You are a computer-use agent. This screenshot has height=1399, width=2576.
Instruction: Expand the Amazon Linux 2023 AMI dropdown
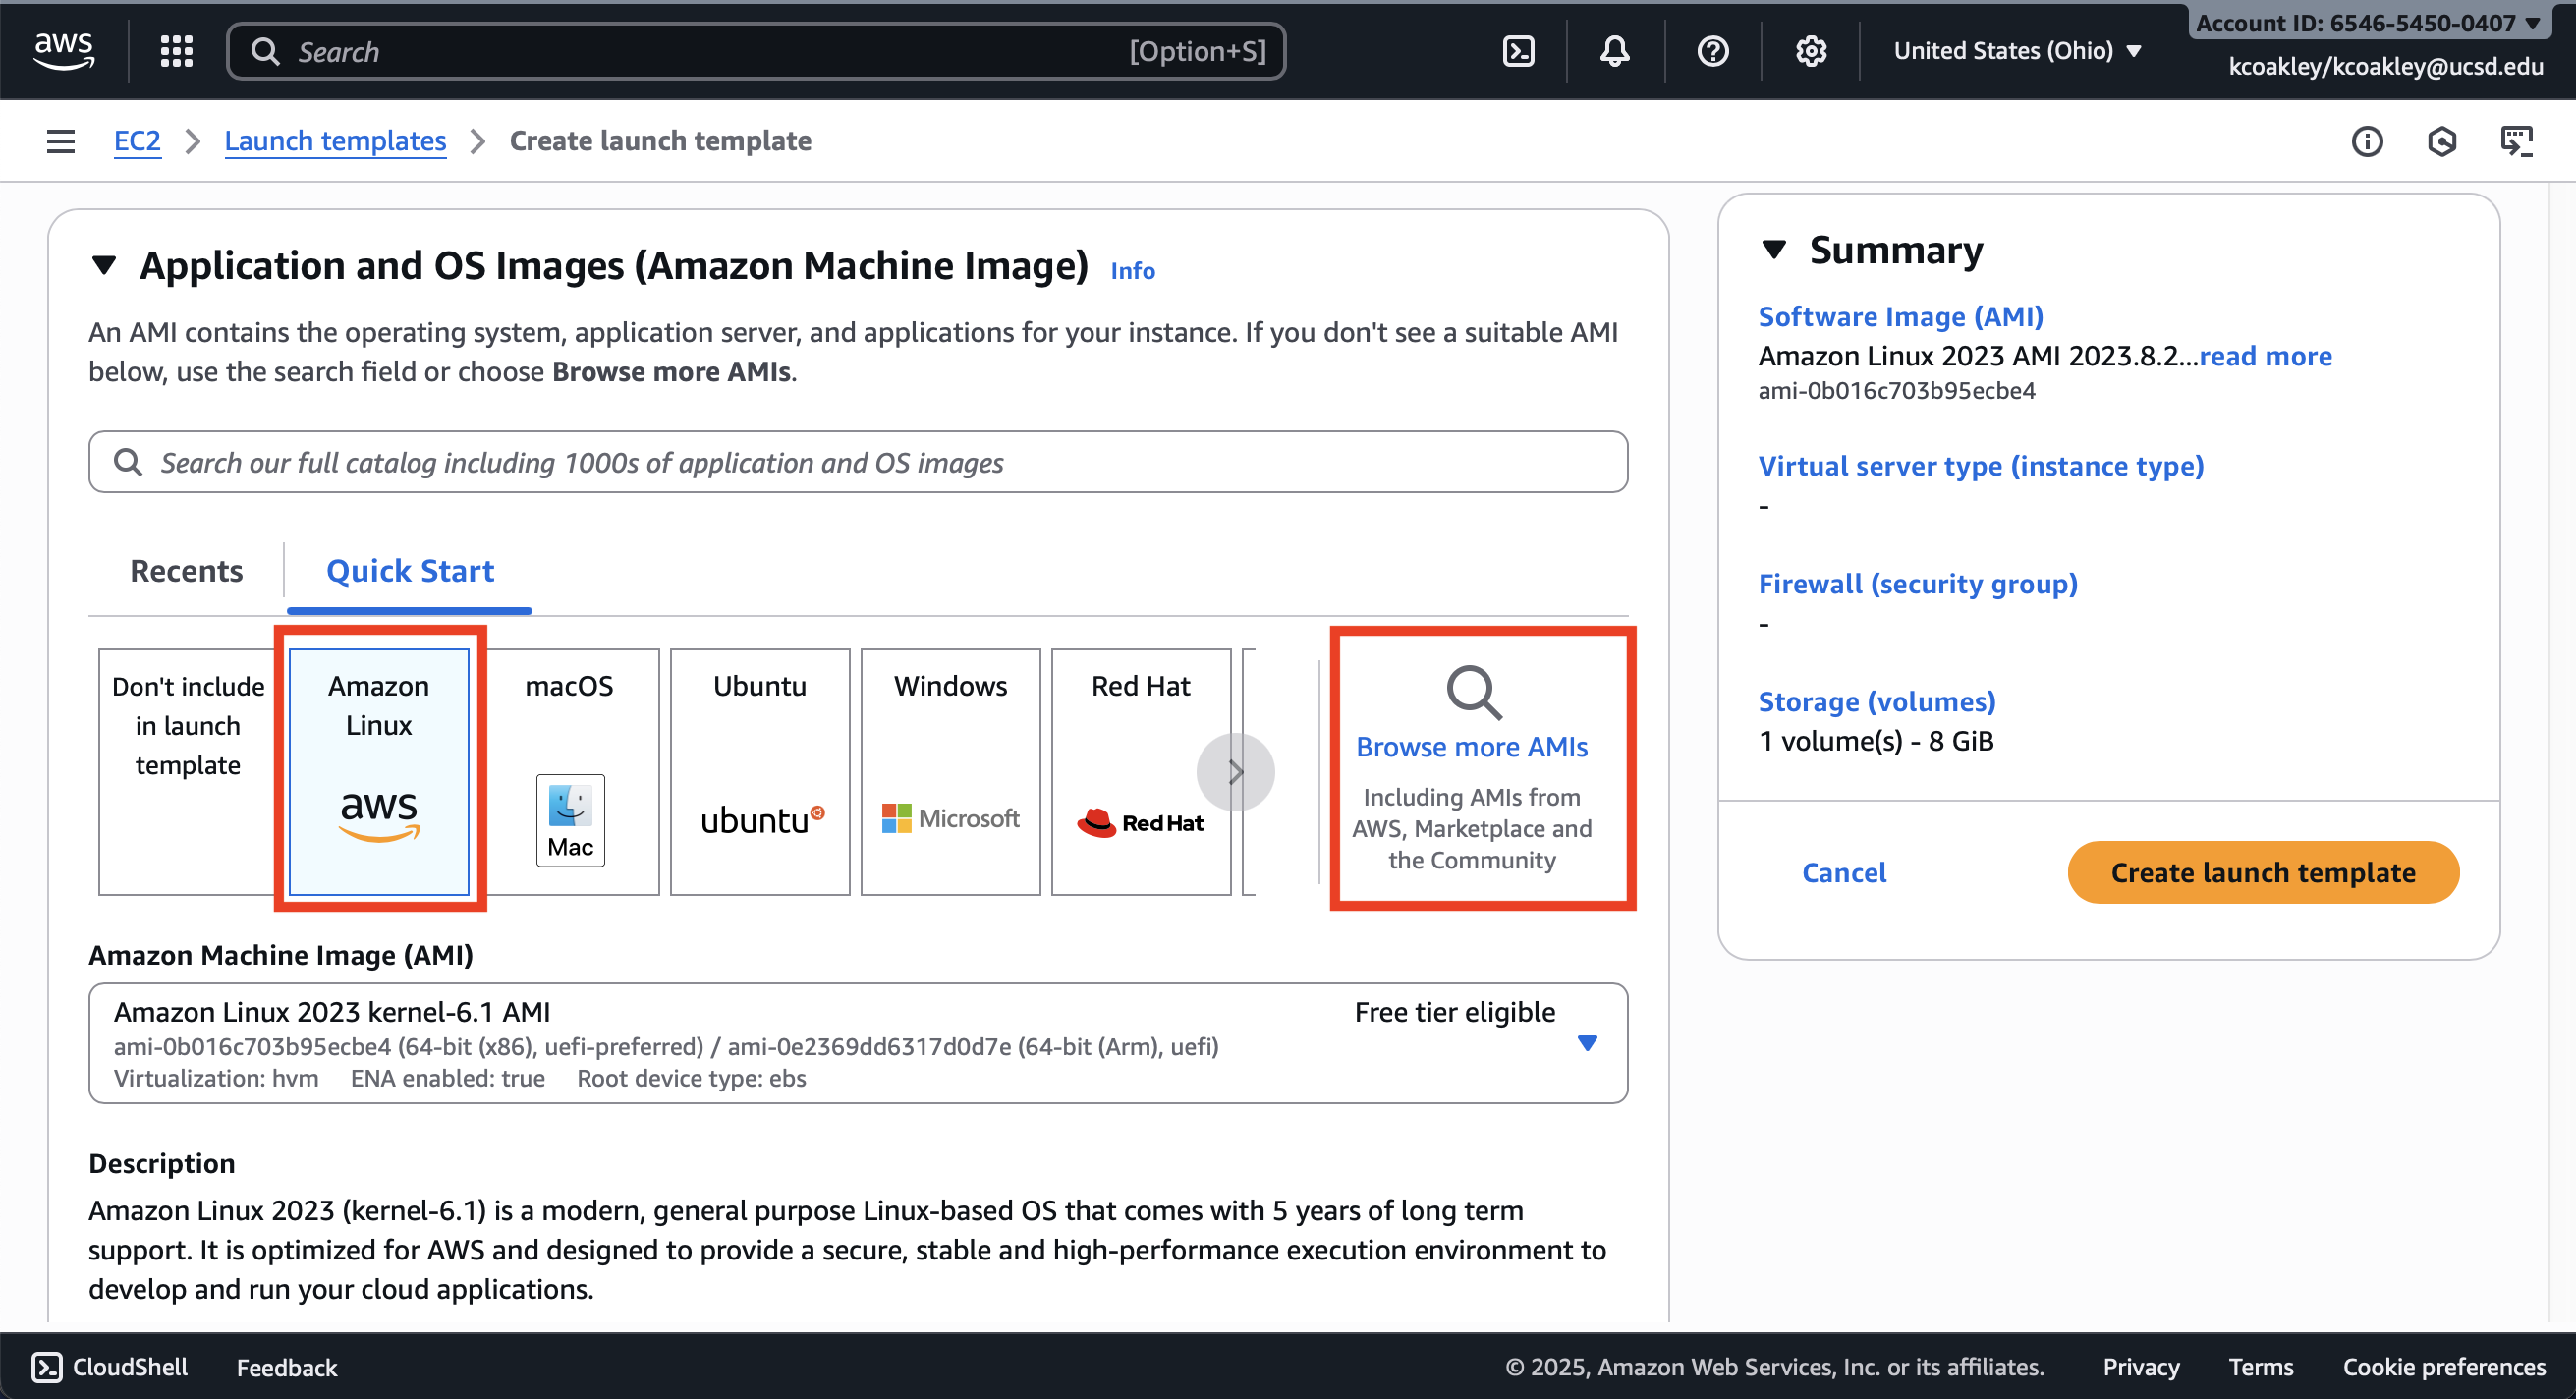1586,1043
